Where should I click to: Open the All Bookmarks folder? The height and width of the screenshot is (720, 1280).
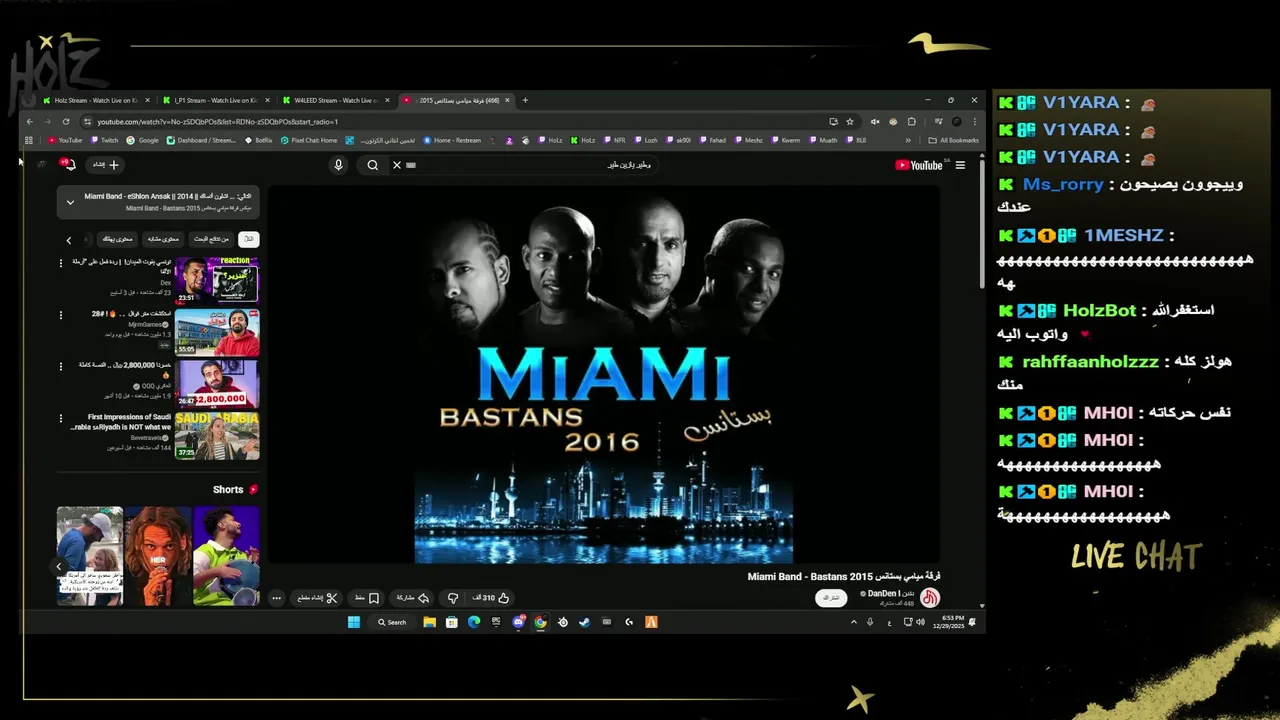[954, 140]
